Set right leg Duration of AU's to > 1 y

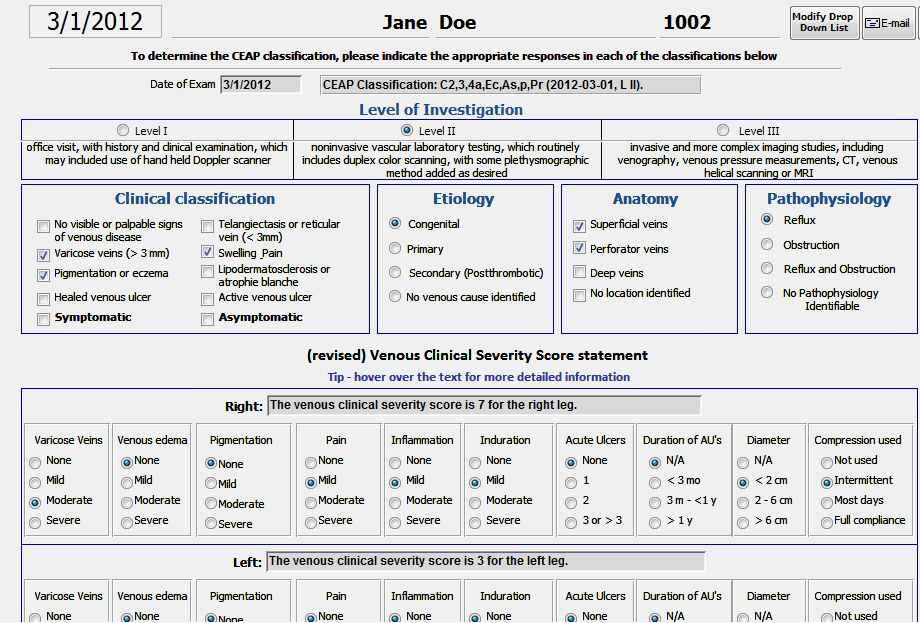coord(655,523)
